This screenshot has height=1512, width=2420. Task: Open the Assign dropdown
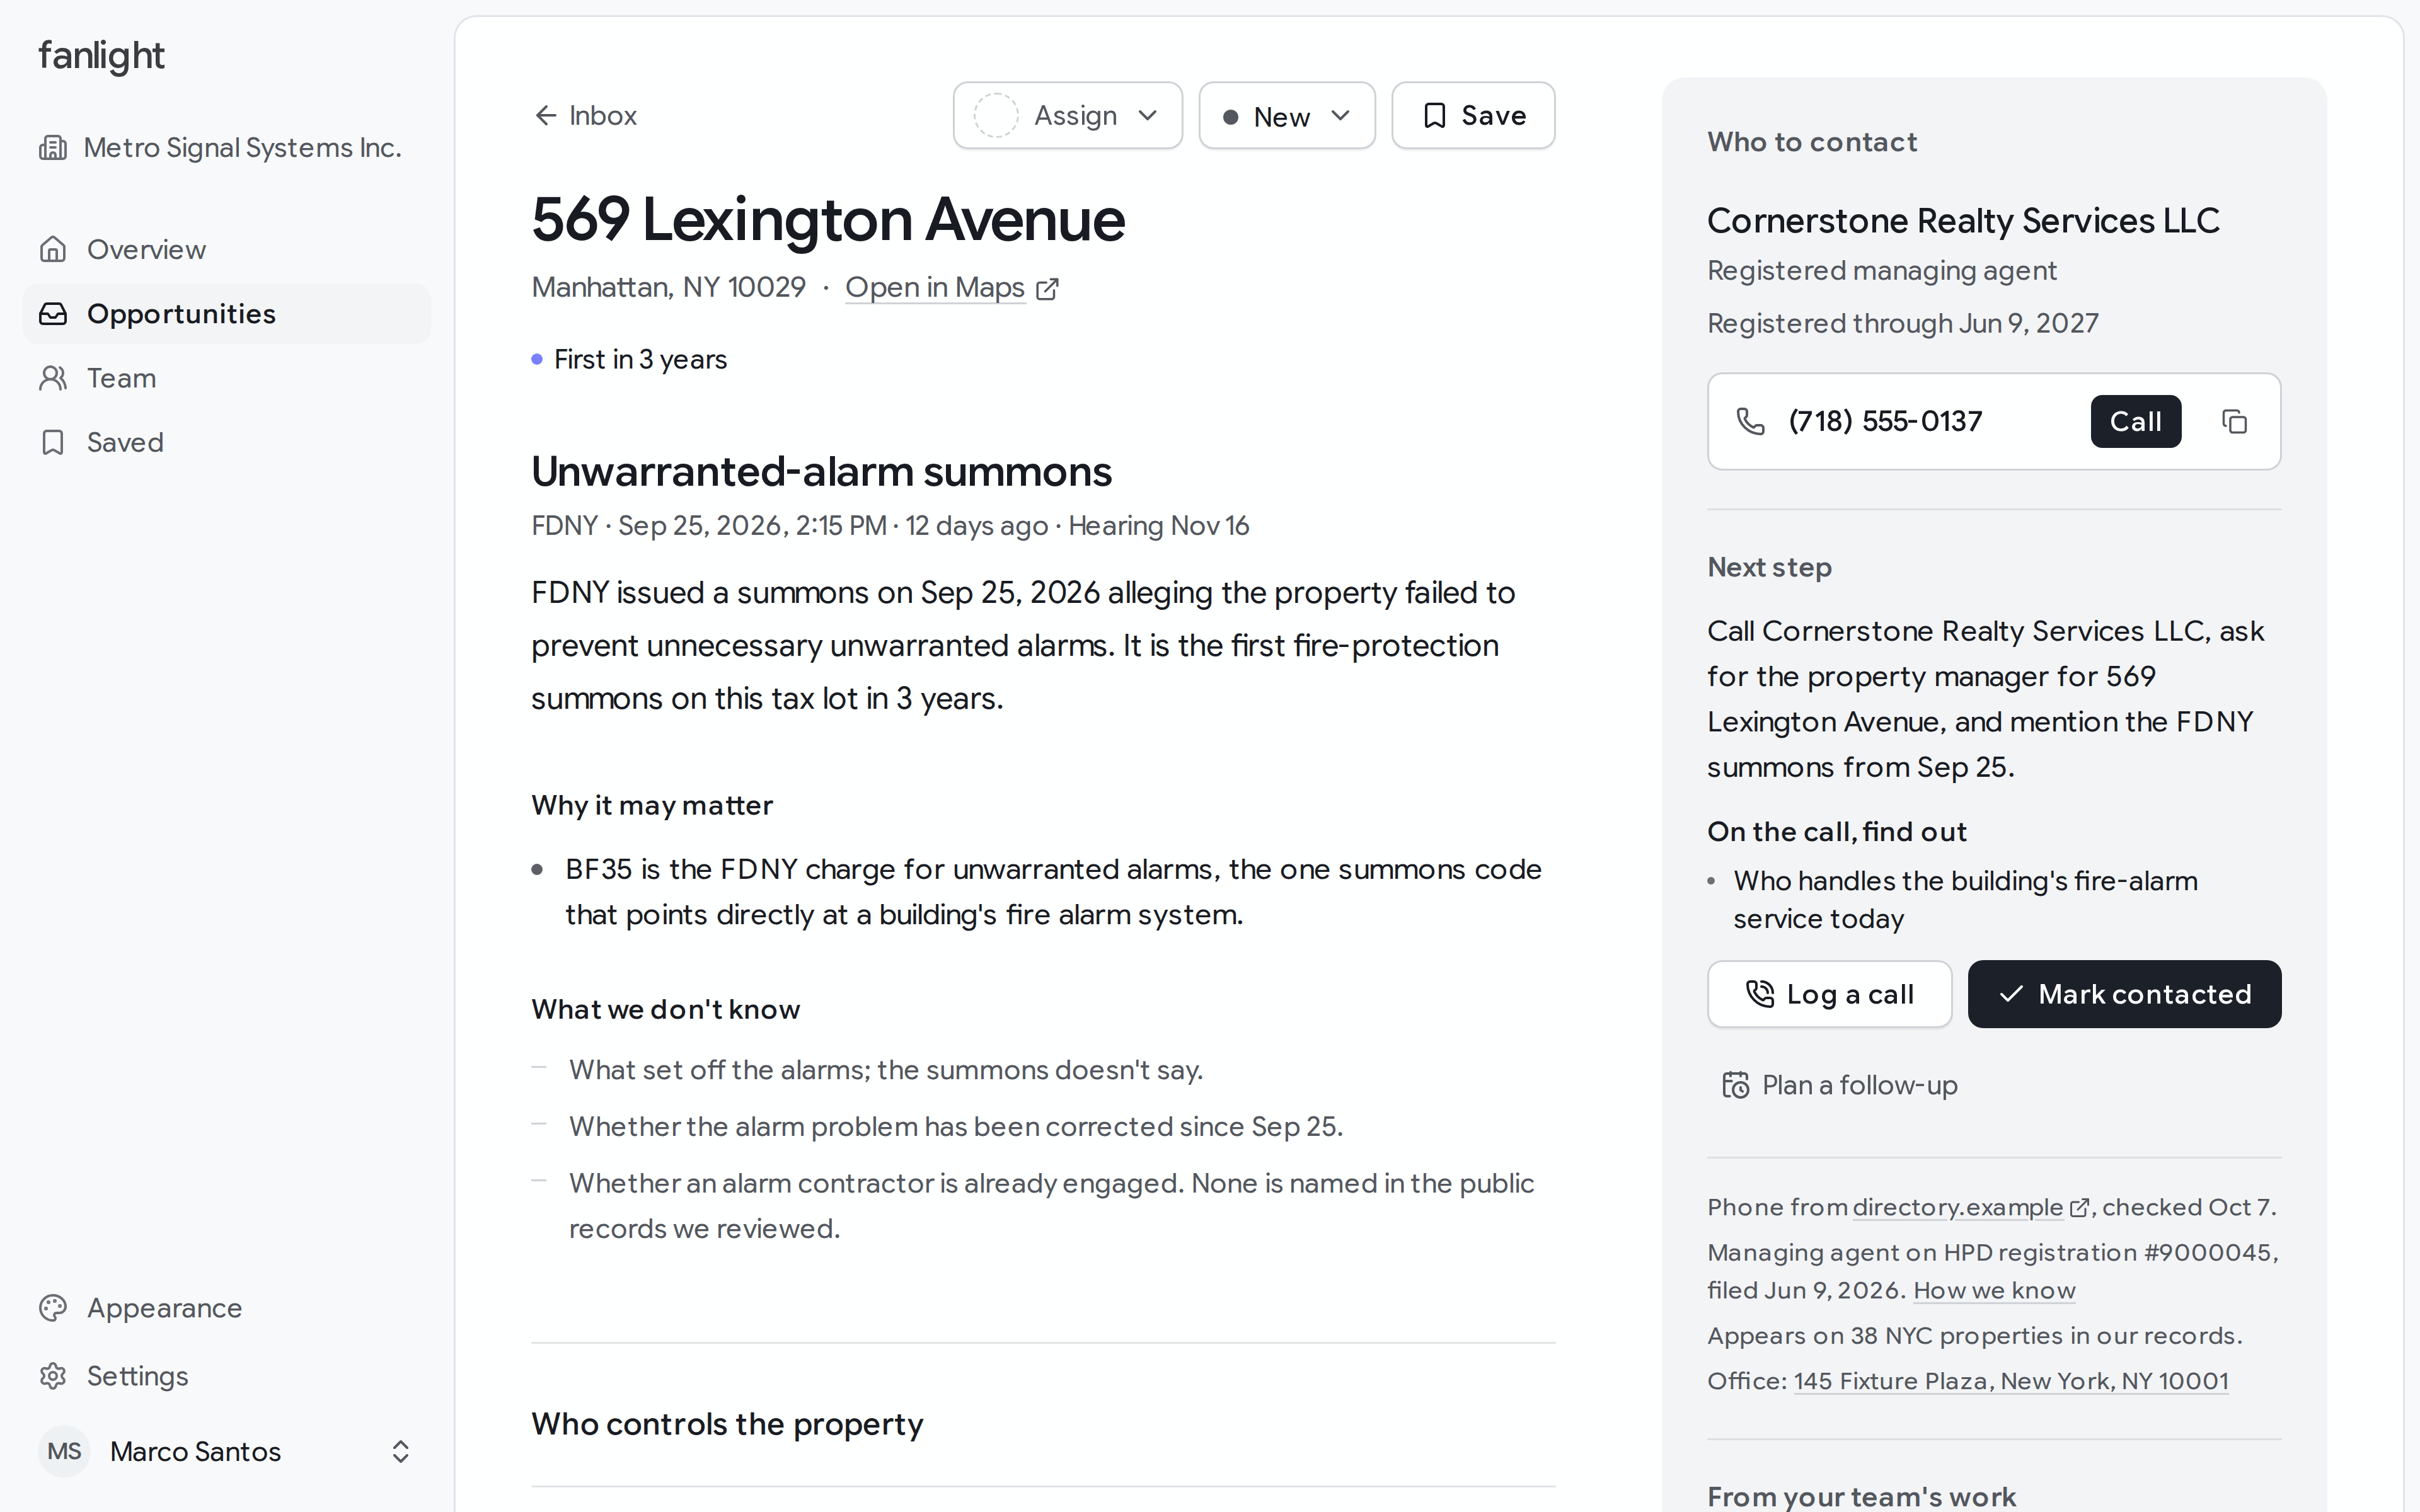pyautogui.click(x=1067, y=116)
